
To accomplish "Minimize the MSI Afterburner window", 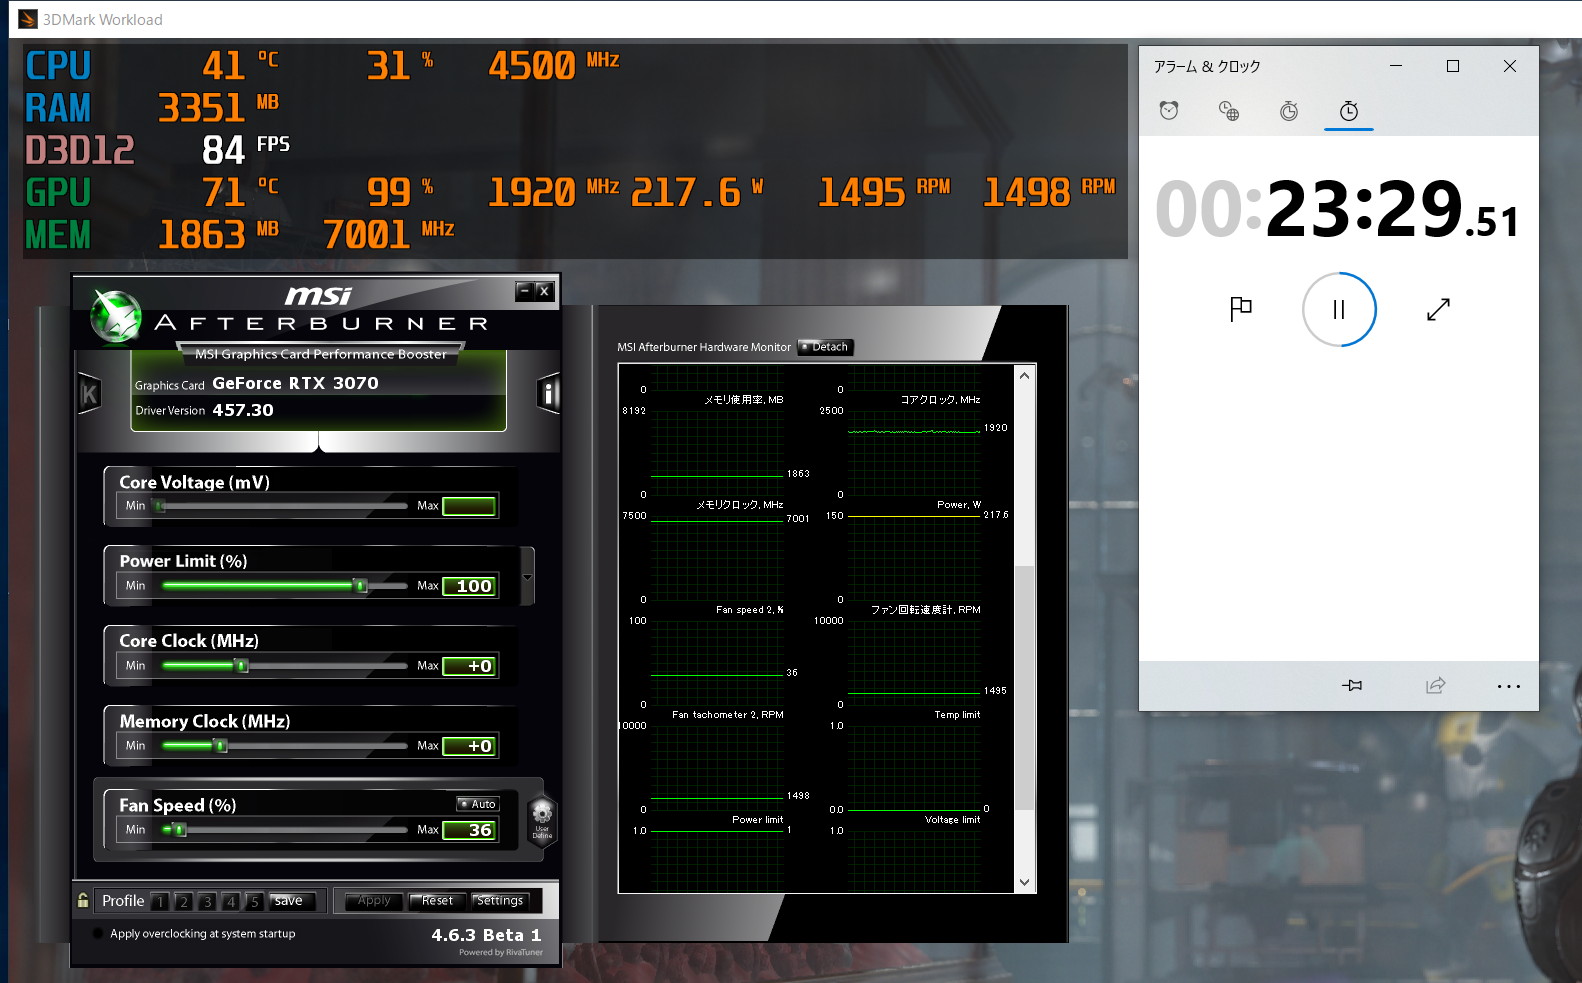I will 525,291.
